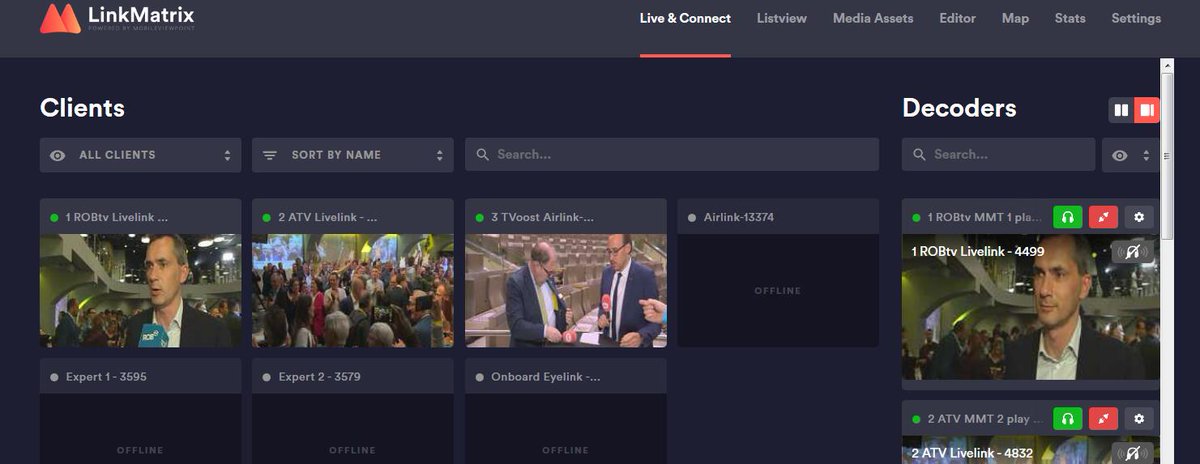The image size is (1200, 464).
Task: Click the Decoders search field
Action: (x=998, y=155)
